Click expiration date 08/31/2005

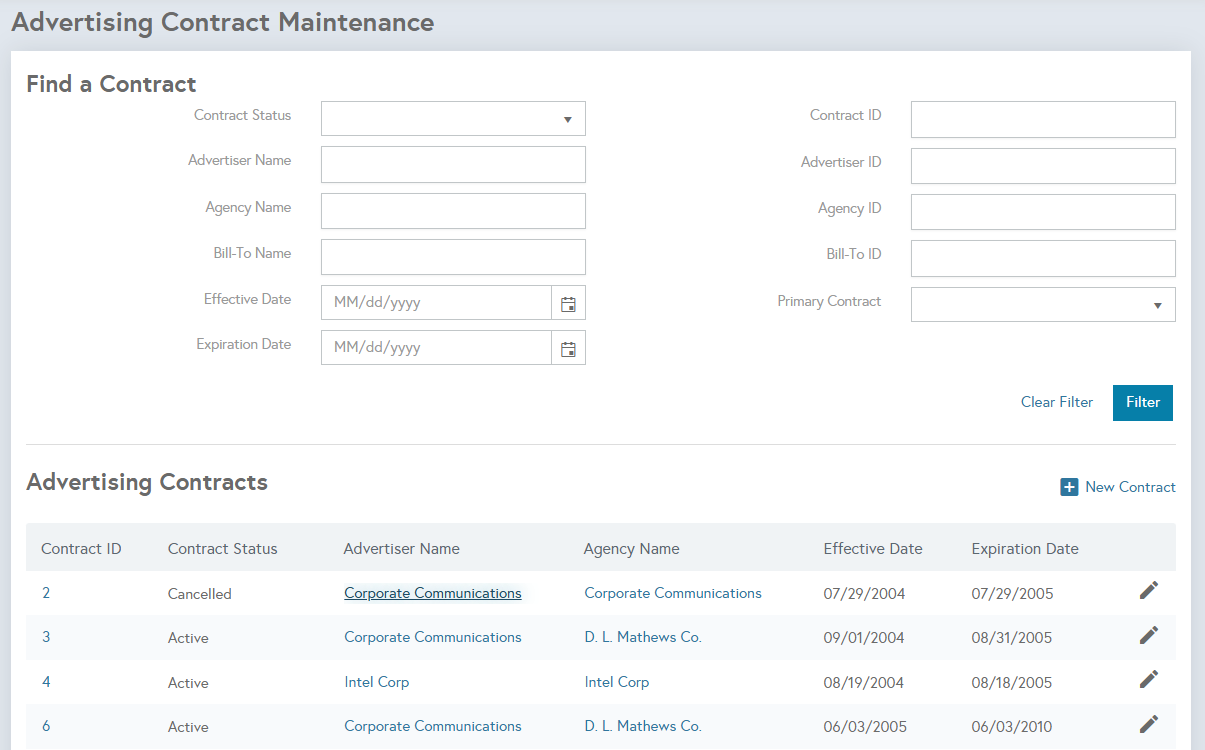[x=1012, y=638]
